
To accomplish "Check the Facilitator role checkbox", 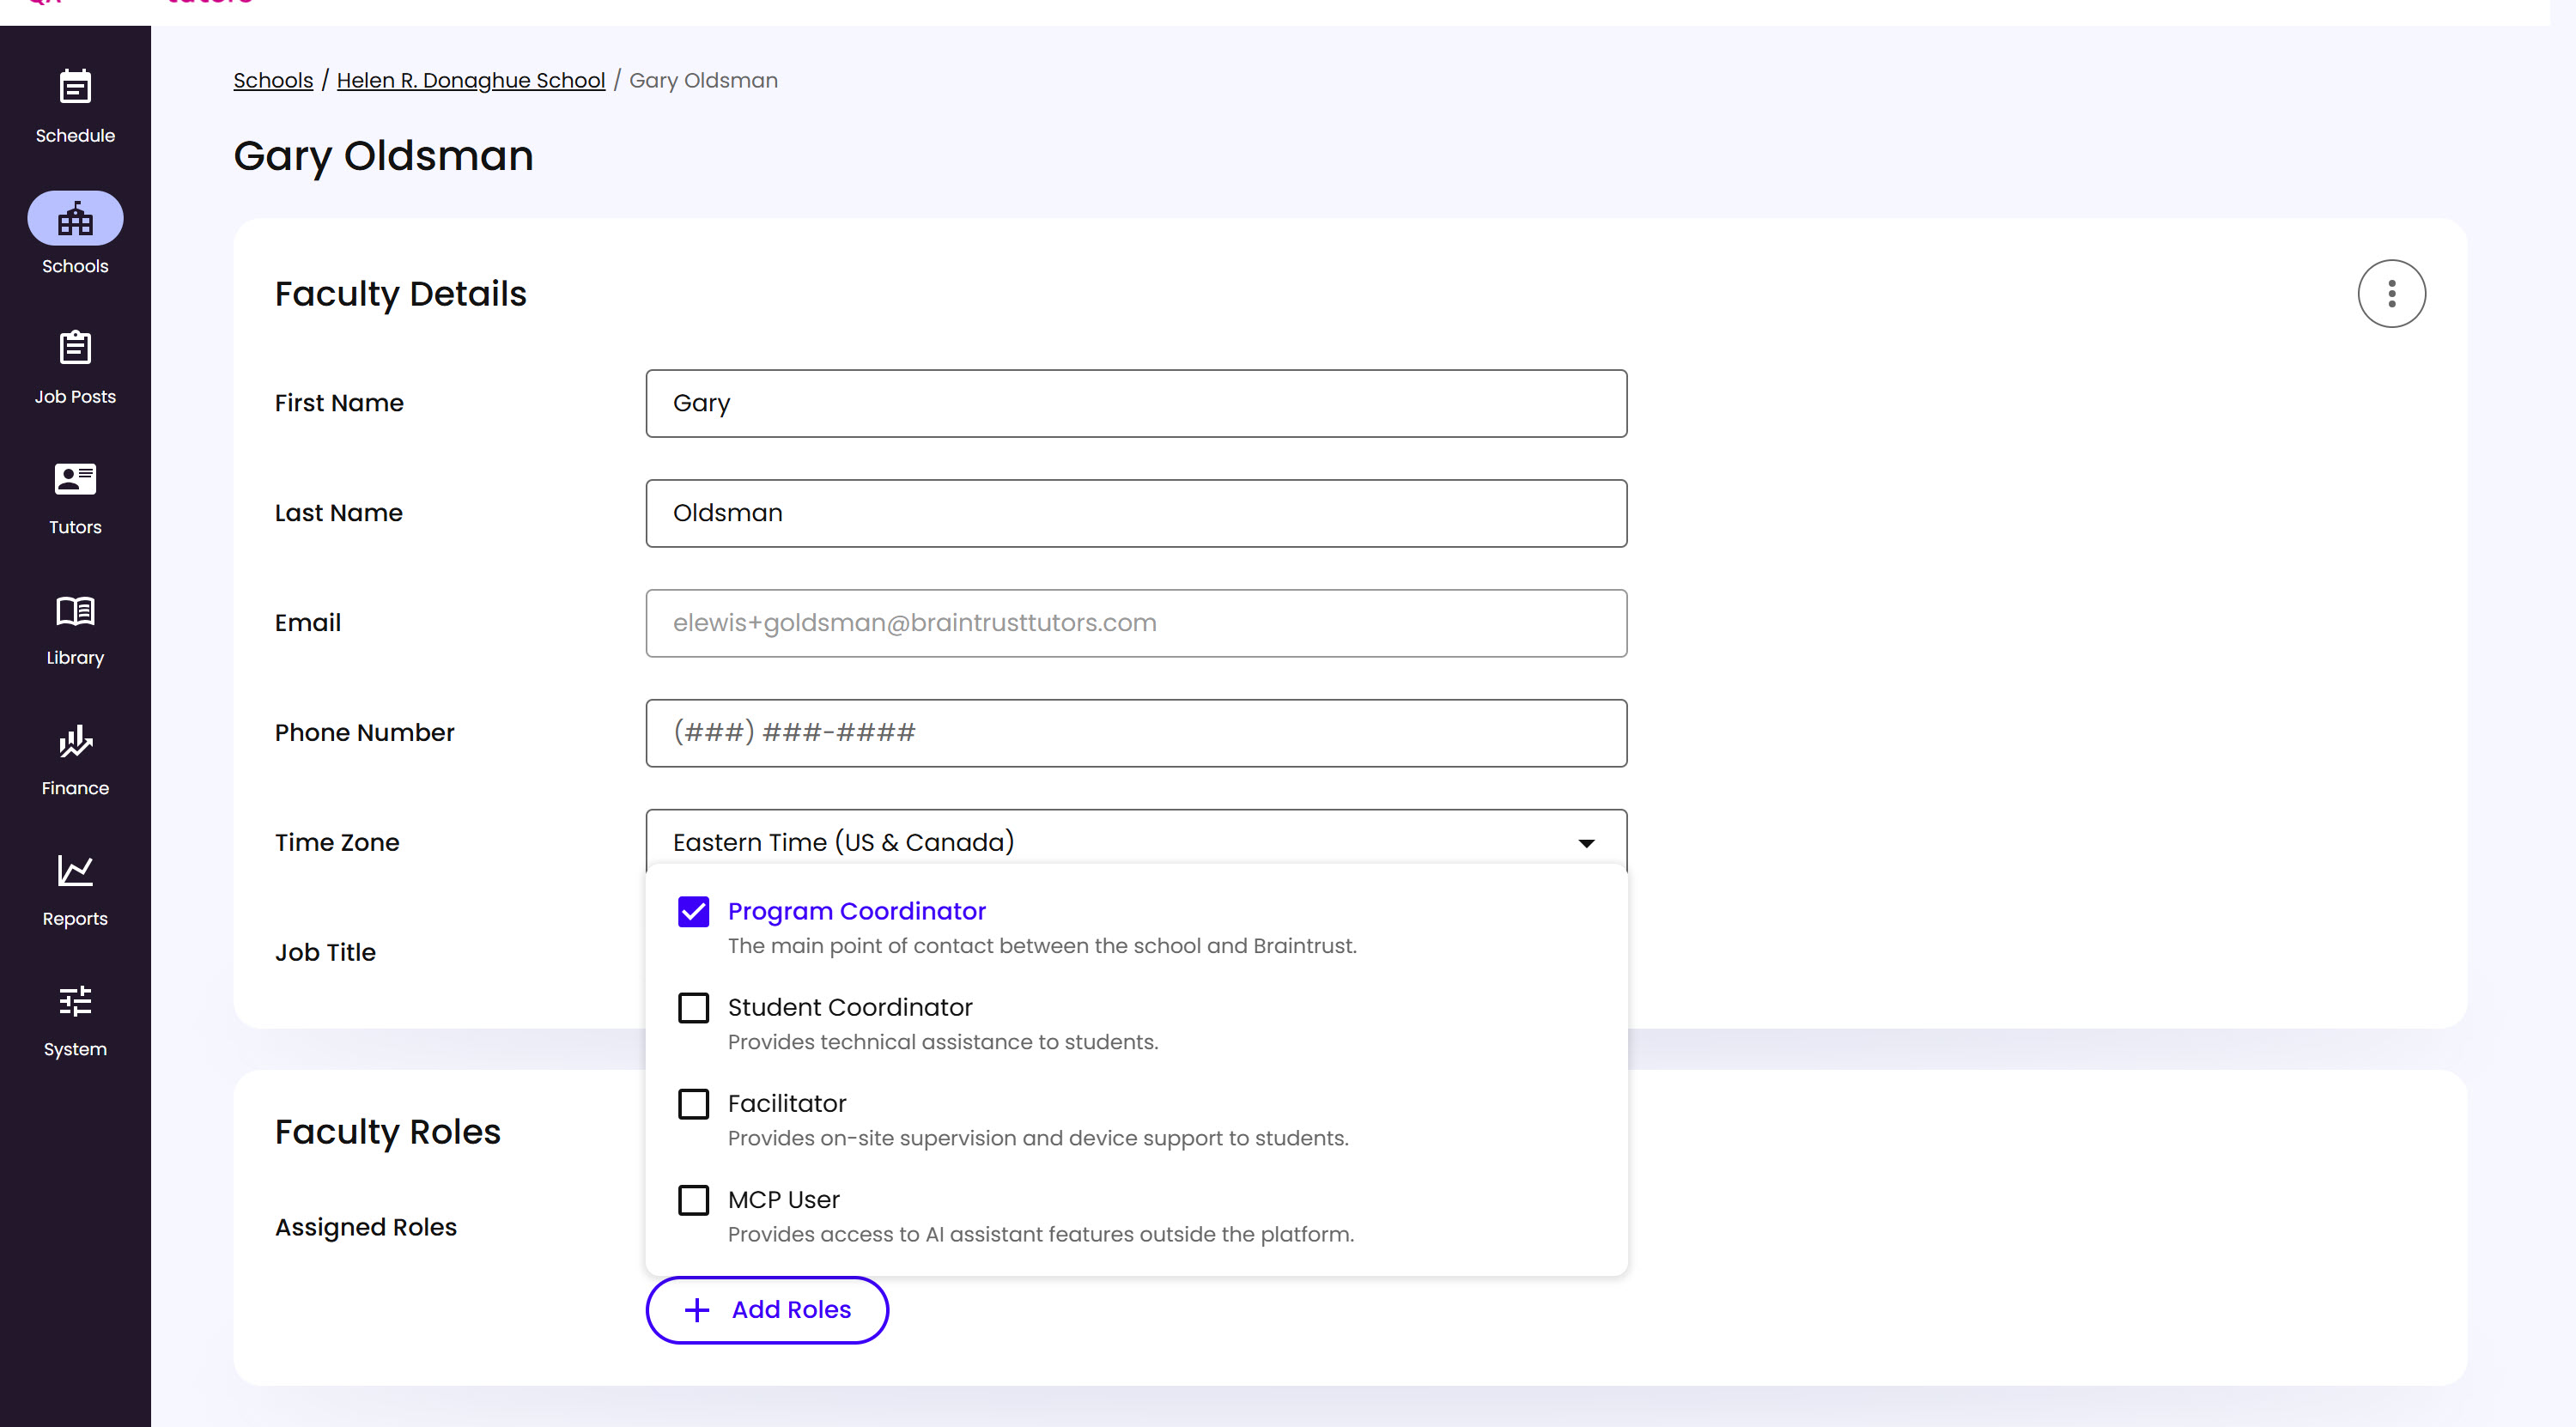I will pos(693,1103).
